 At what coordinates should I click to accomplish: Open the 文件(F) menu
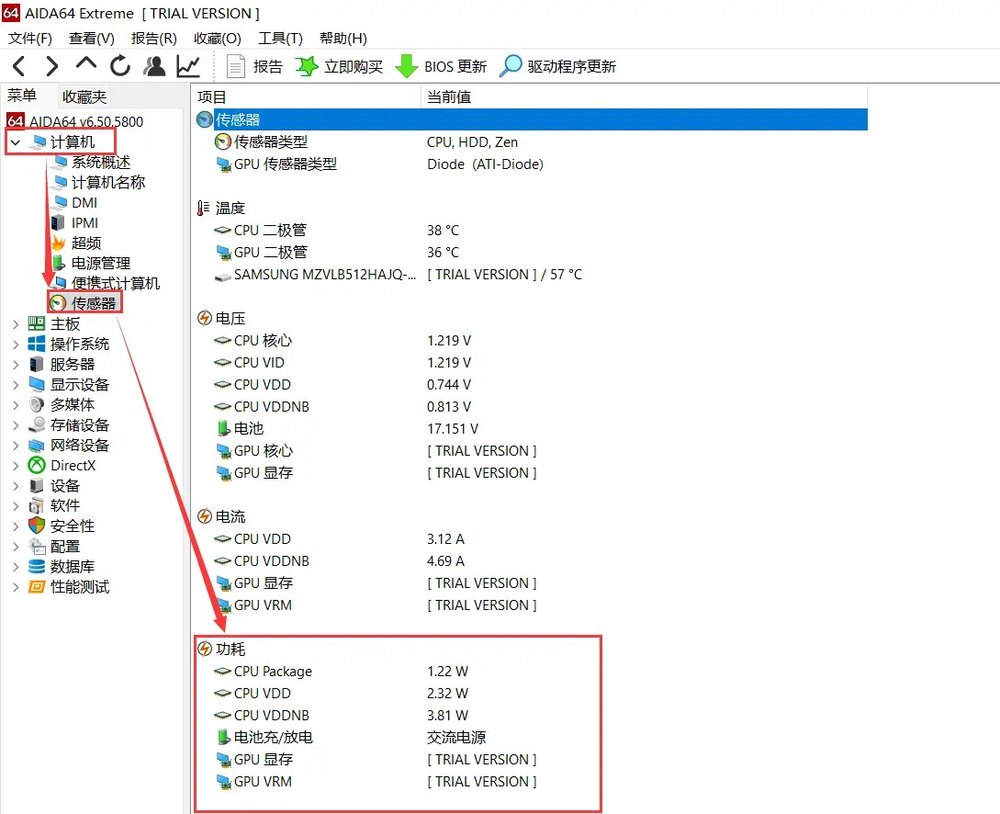[30, 38]
